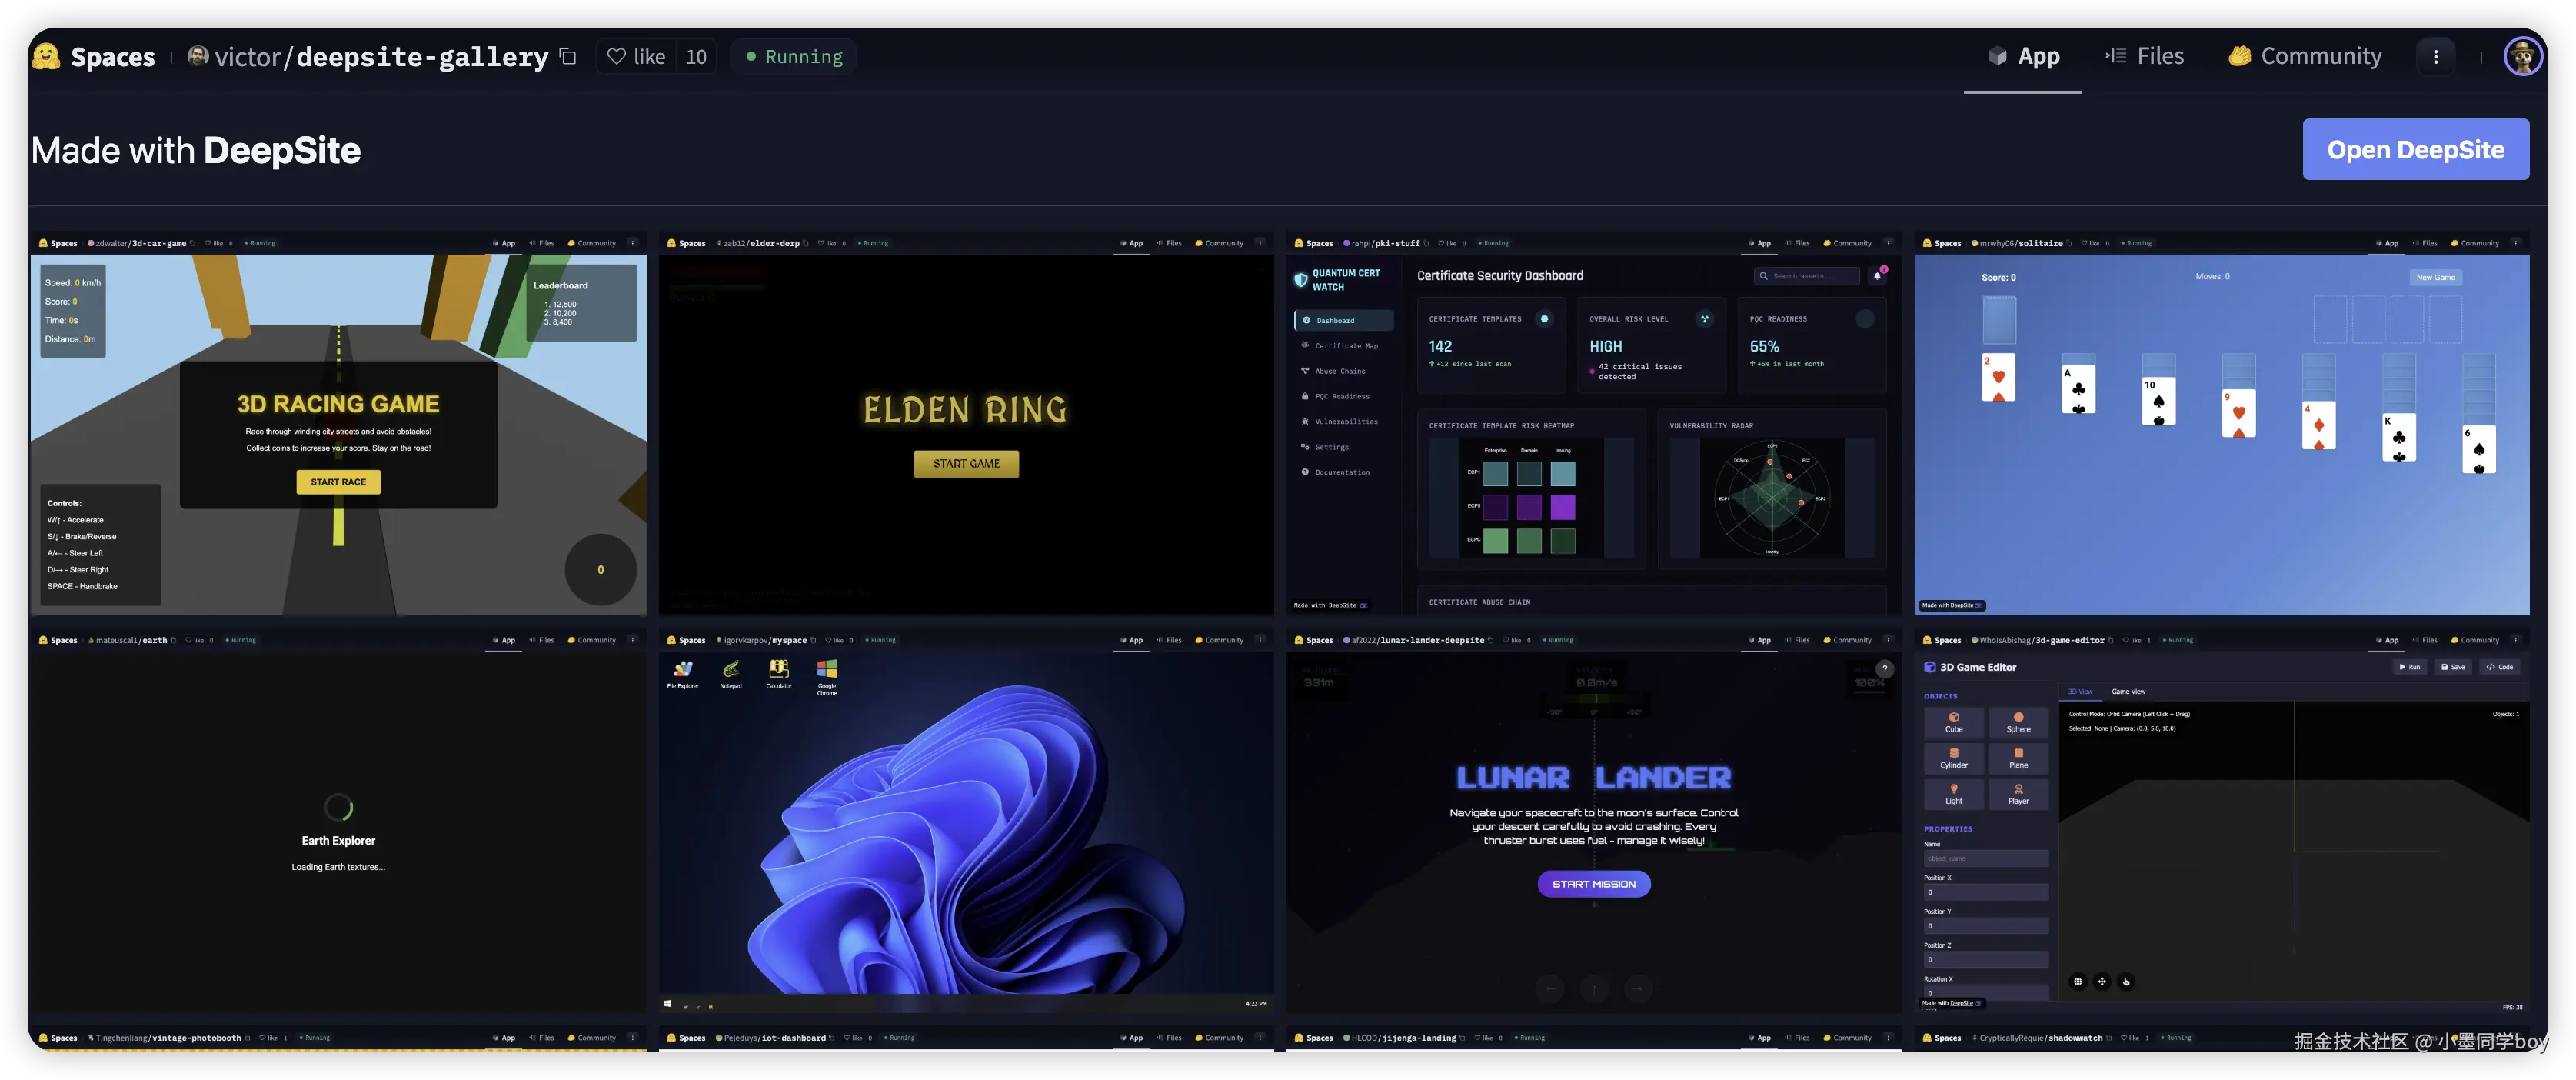The width and height of the screenshot is (2576, 1080).
Task: Open the Earth Explorer space thumbnail
Action: (x=338, y=830)
